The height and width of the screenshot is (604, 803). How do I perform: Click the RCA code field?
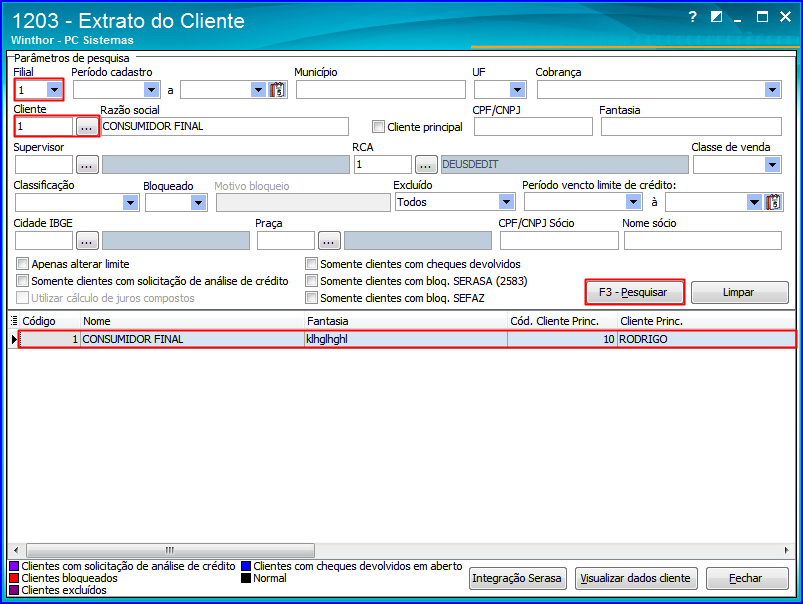click(x=383, y=164)
